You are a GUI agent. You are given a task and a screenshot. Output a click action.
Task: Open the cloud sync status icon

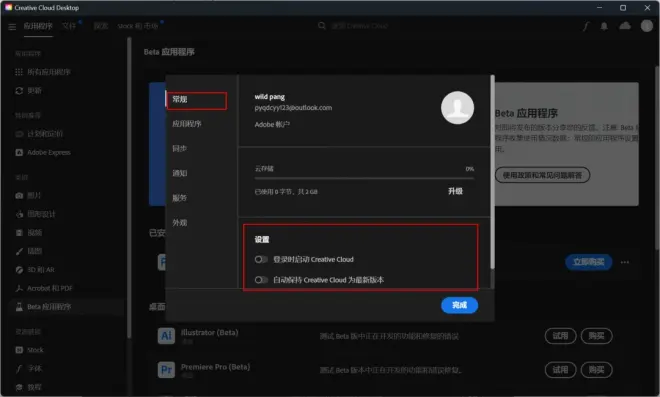(x=625, y=26)
